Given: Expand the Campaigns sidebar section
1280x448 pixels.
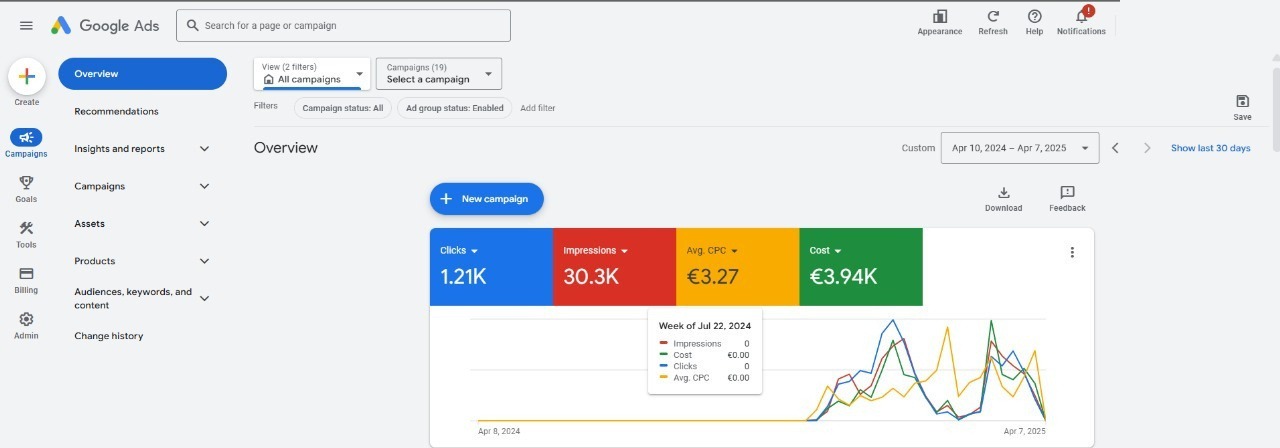Looking at the screenshot, I should pyautogui.click(x=204, y=186).
